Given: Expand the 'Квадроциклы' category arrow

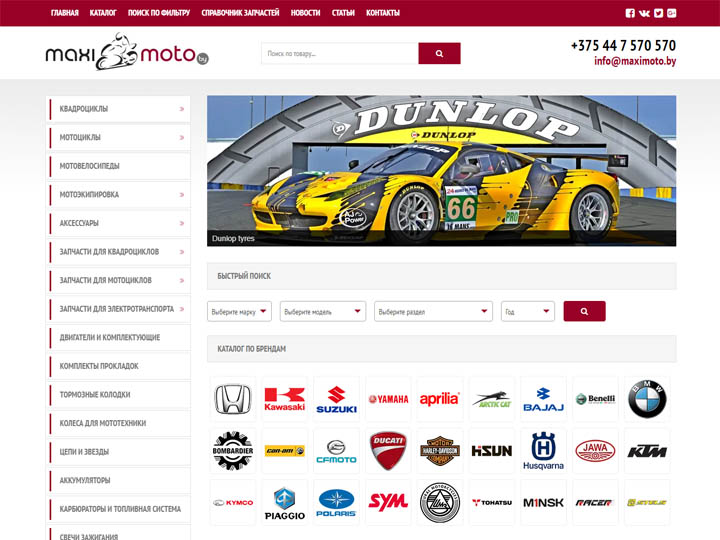Looking at the screenshot, I should 182,109.
